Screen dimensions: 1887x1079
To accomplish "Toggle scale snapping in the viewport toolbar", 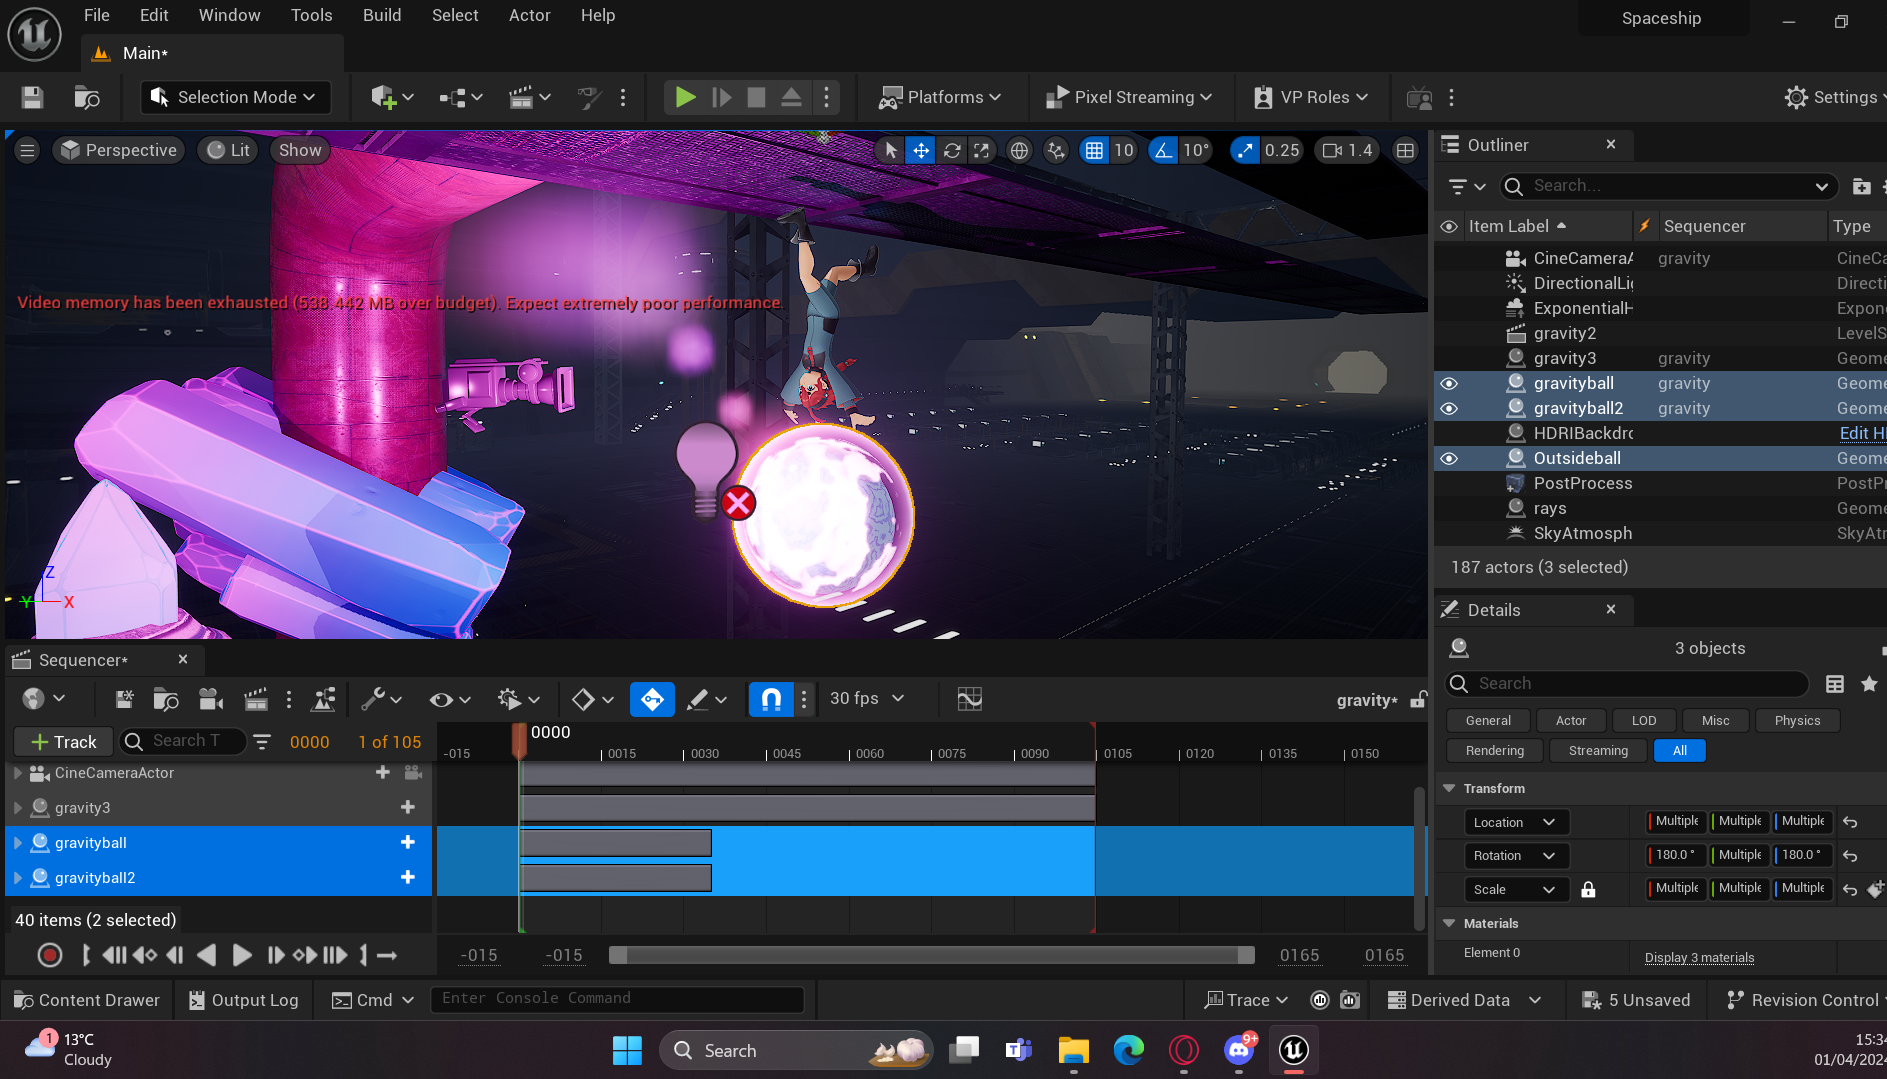I will click(1244, 150).
